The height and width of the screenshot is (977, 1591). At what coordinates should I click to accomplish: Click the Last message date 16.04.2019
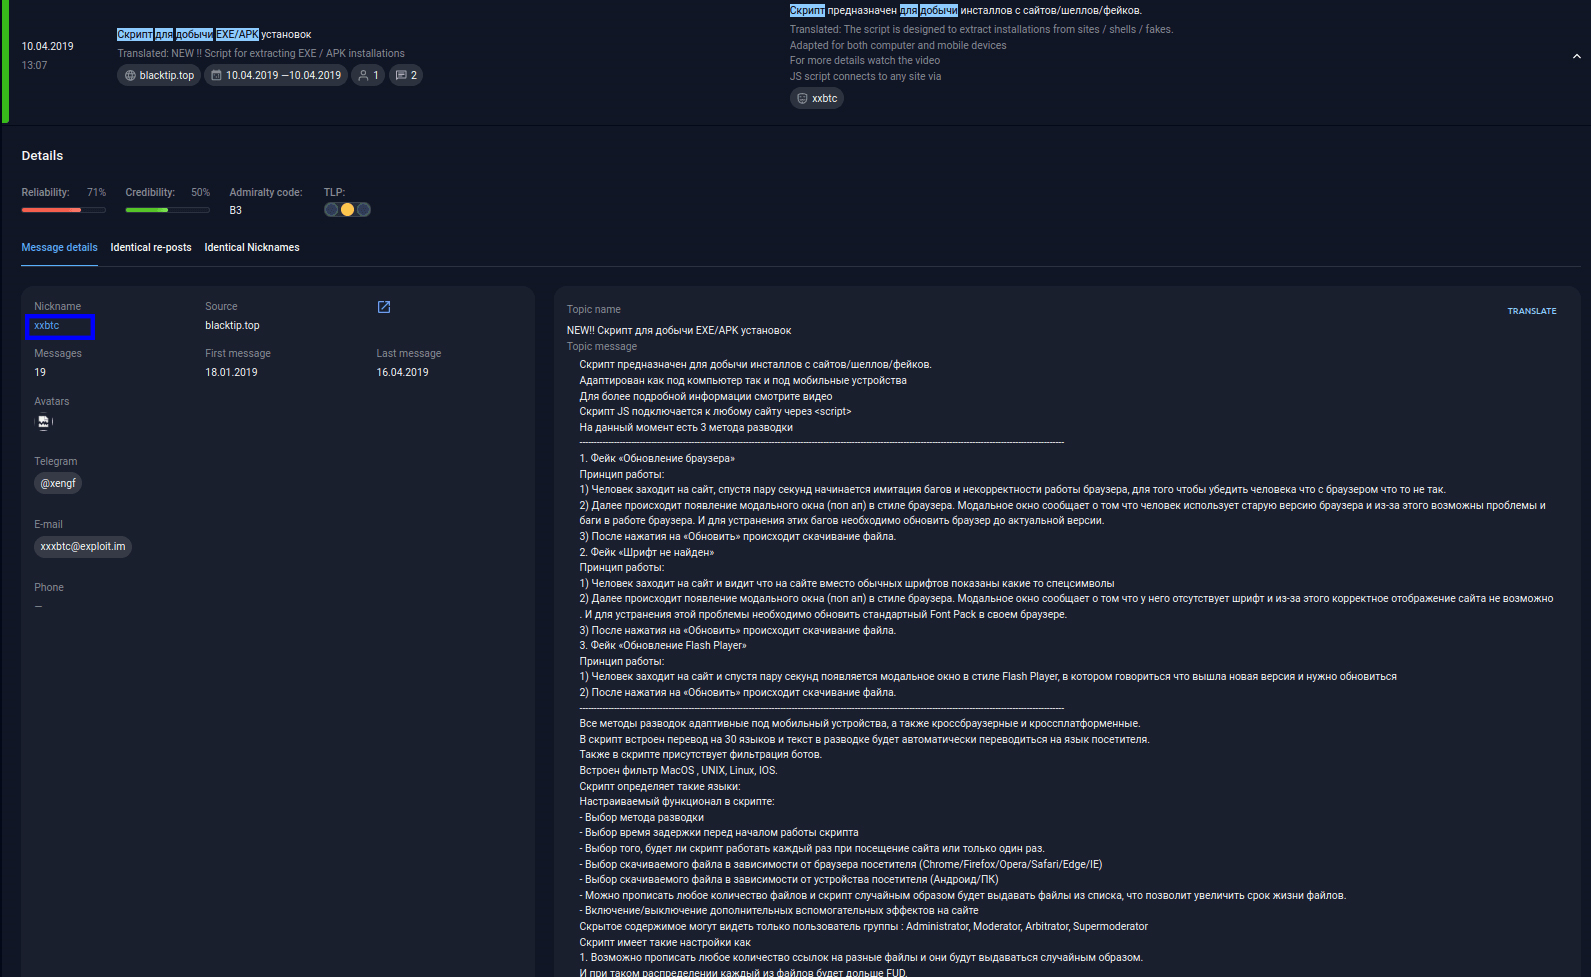click(402, 372)
